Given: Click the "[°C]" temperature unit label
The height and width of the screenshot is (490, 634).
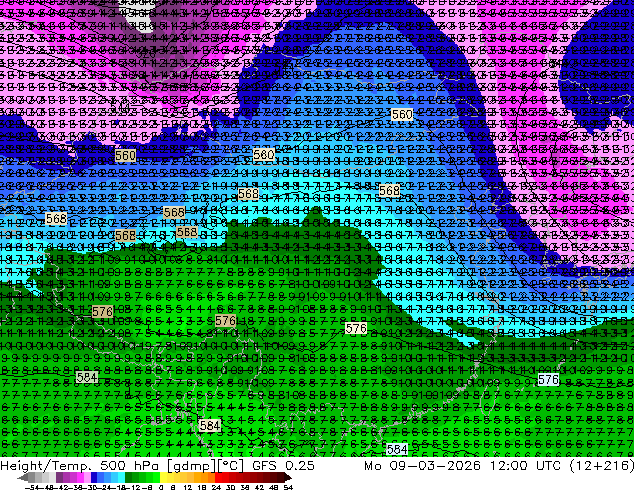Looking at the screenshot, I should [231, 466].
